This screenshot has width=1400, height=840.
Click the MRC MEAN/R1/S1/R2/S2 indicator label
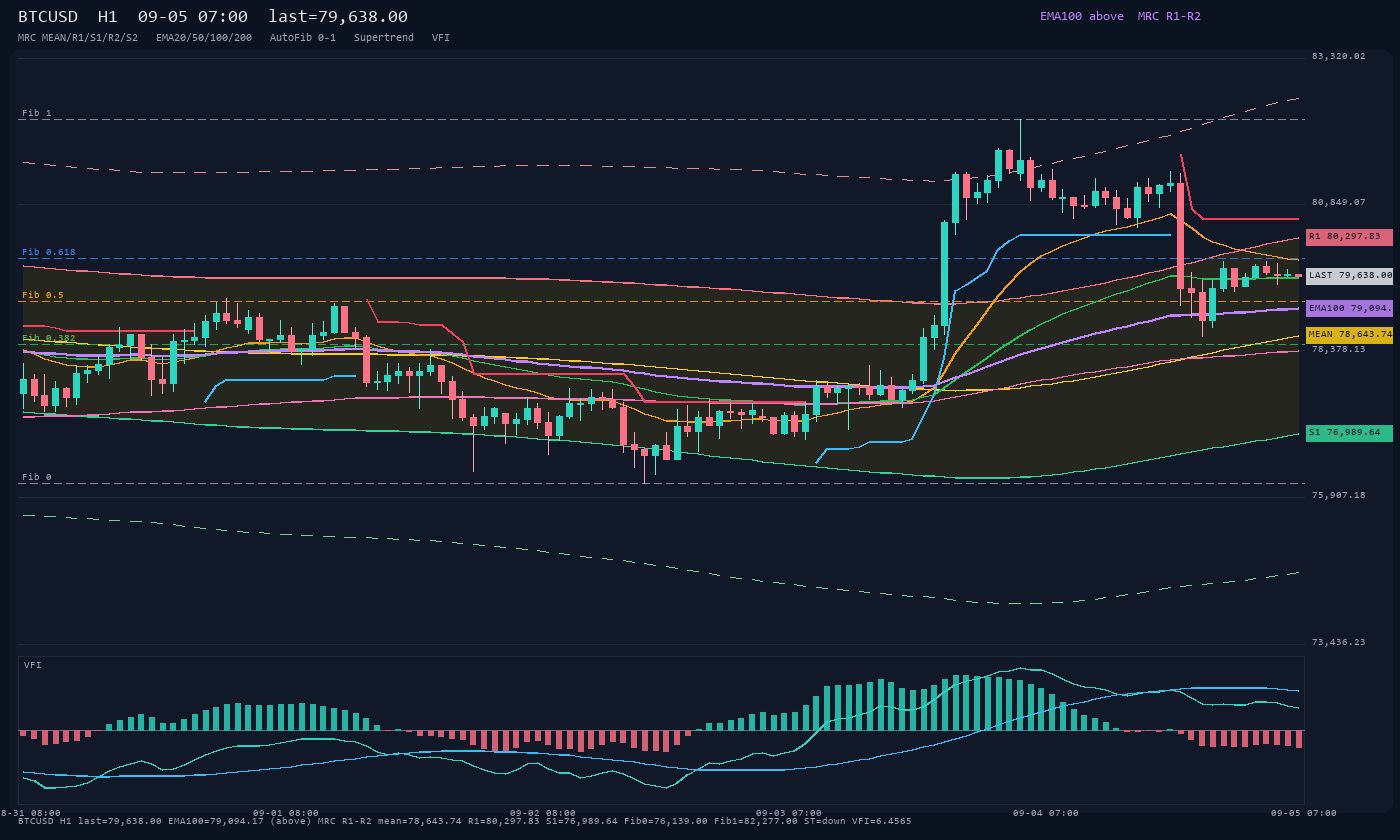[78, 37]
